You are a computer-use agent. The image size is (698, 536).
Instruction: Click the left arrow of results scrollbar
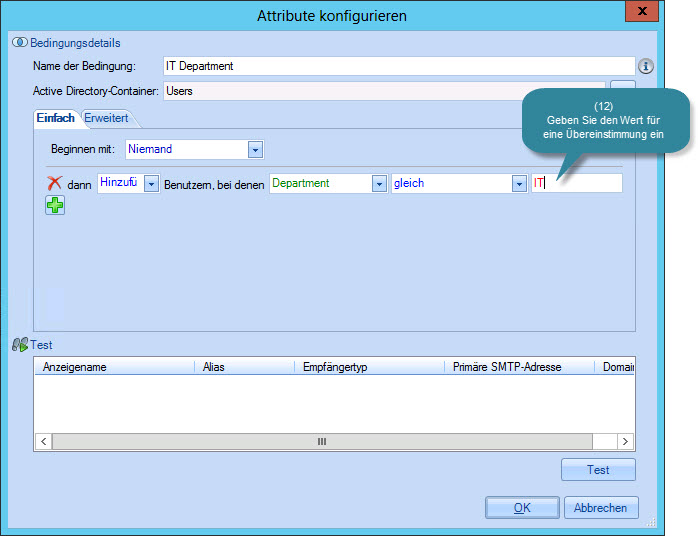[x=44, y=442]
